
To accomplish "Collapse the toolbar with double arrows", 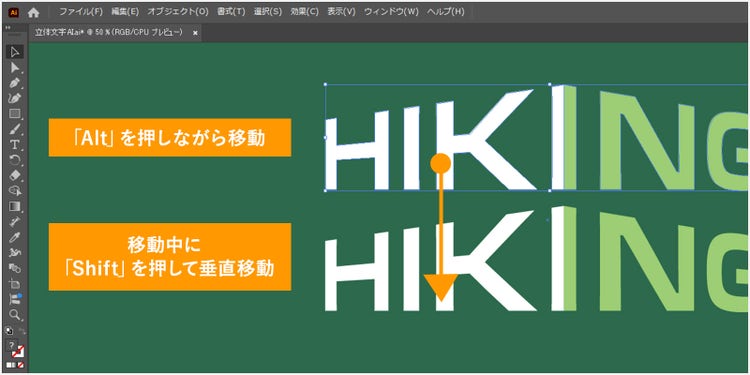I will pyautogui.click(x=8, y=27).
